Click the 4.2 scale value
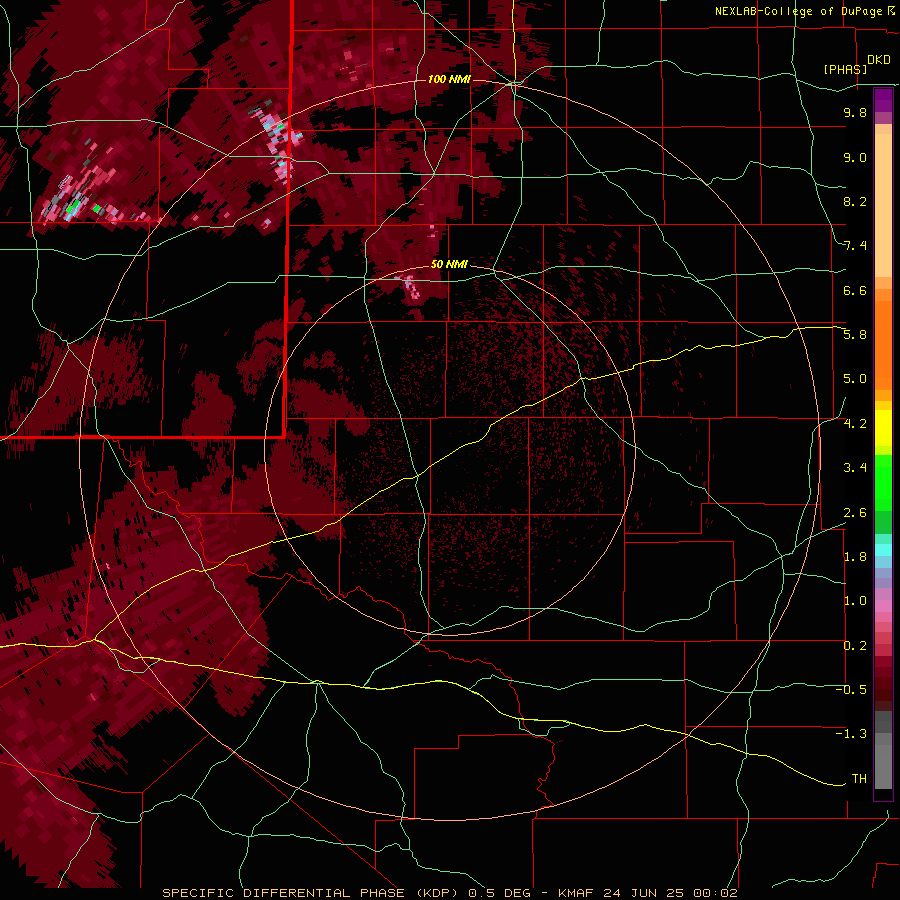 point(855,424)
